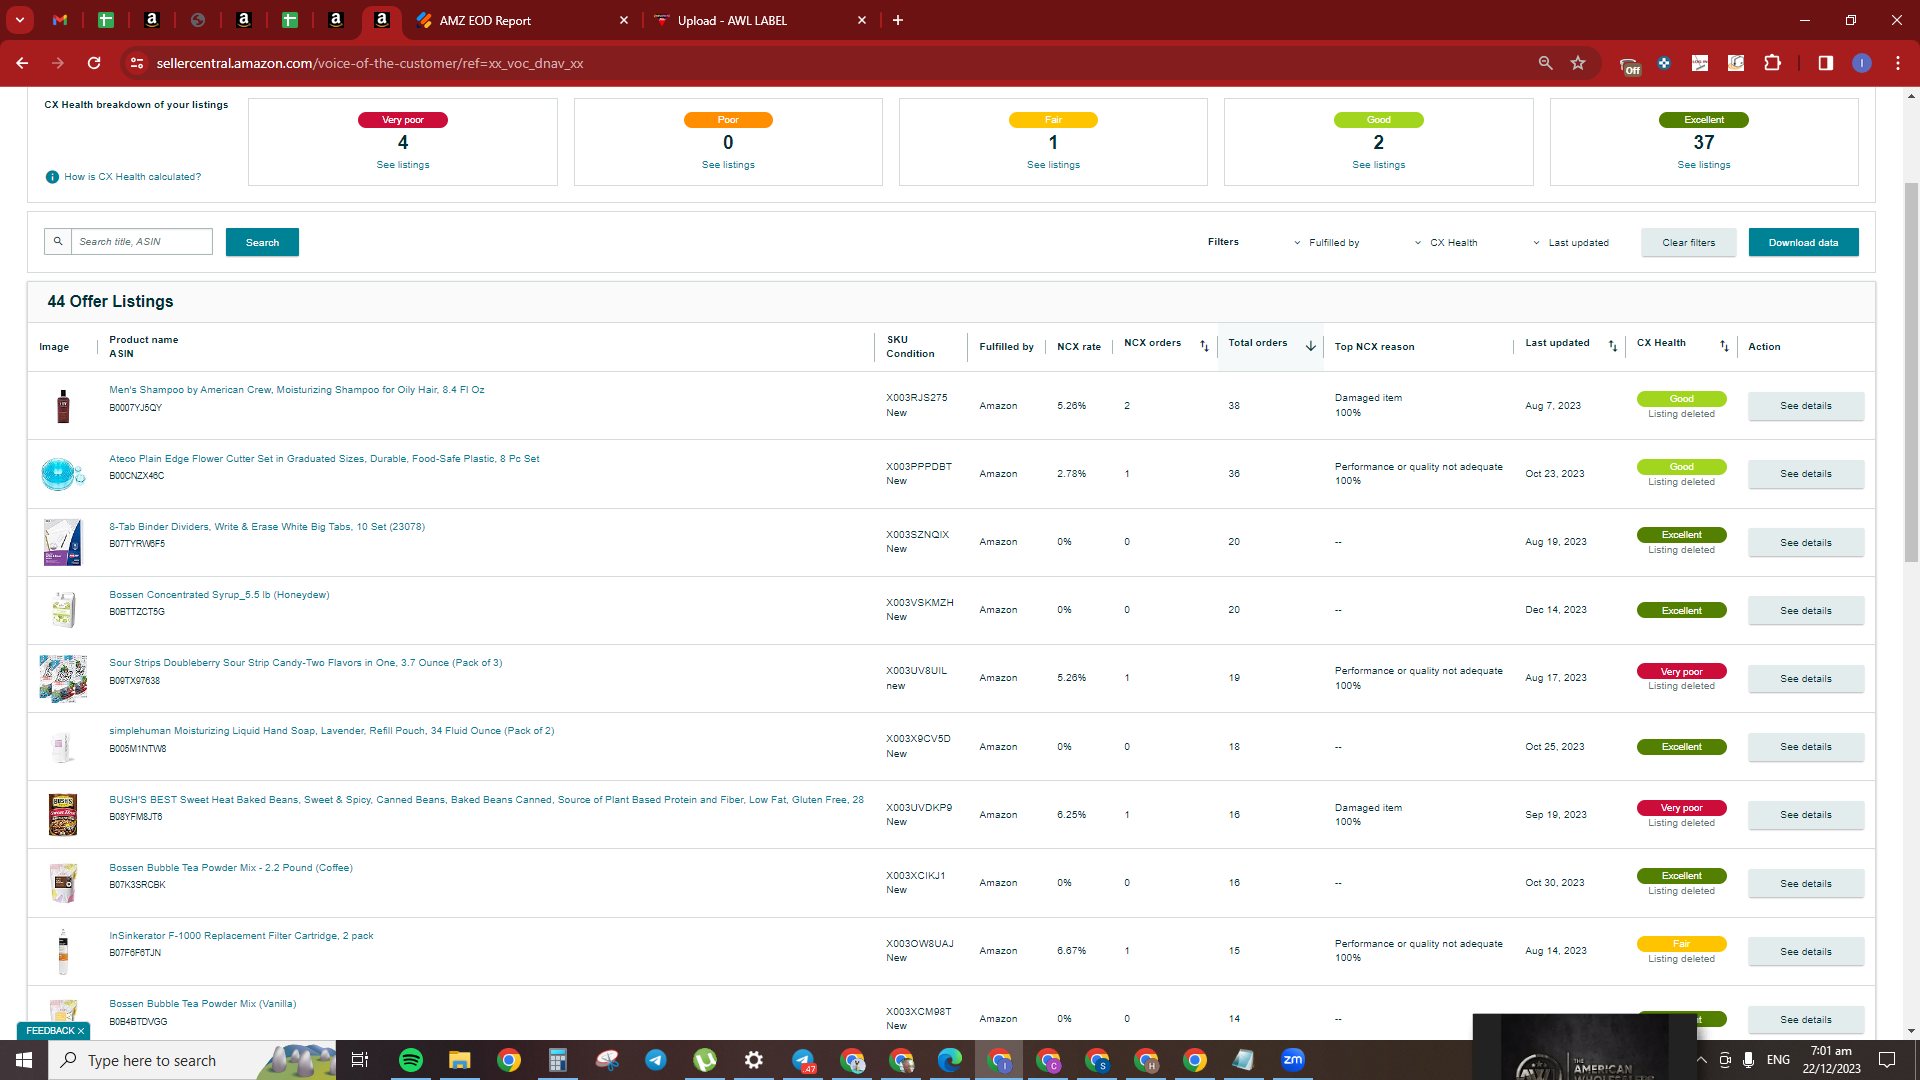Open the Chrome three-dot menu
1920x1080 pixels.
1898,63
